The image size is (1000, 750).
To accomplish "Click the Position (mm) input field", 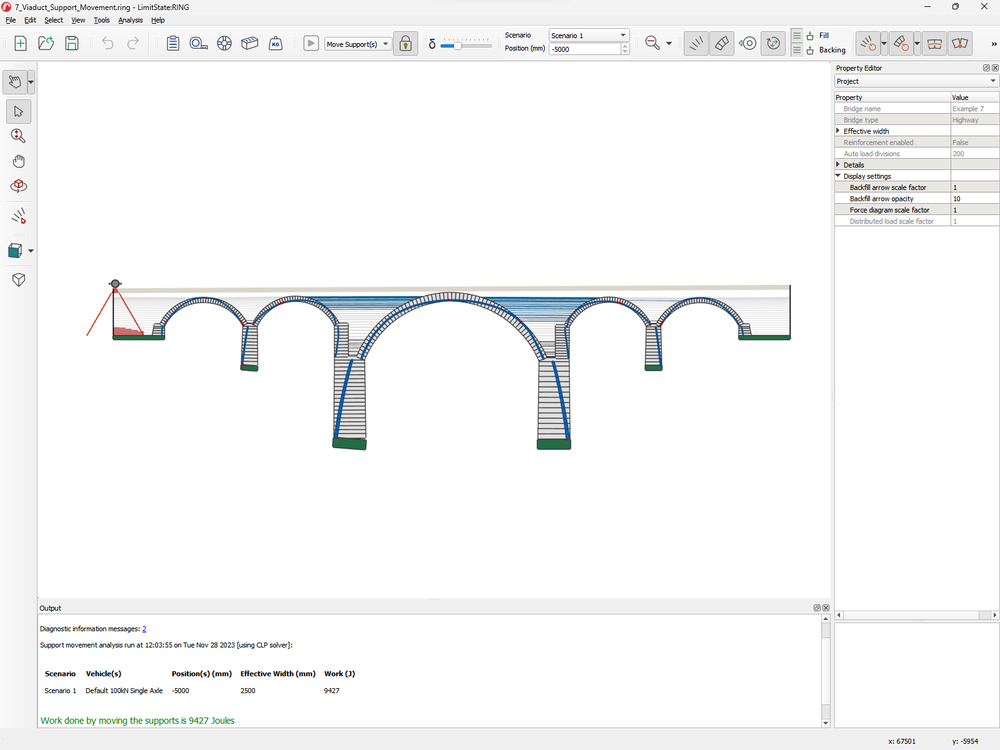I will coord(584,49).
